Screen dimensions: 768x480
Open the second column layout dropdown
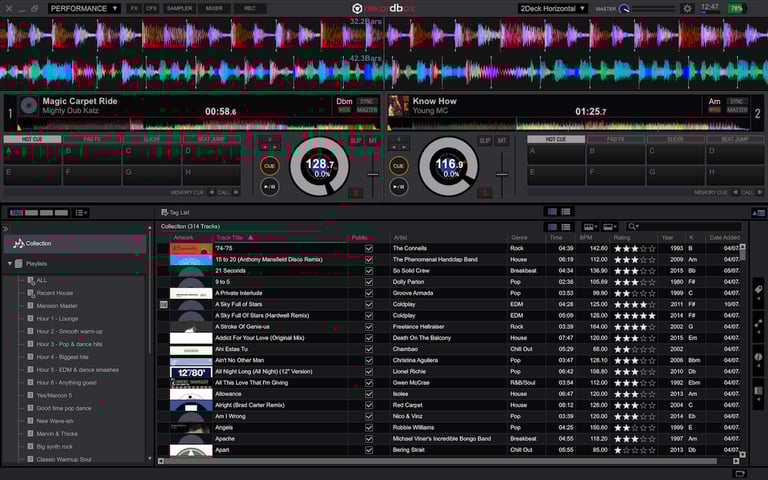[x=609, y=226]
